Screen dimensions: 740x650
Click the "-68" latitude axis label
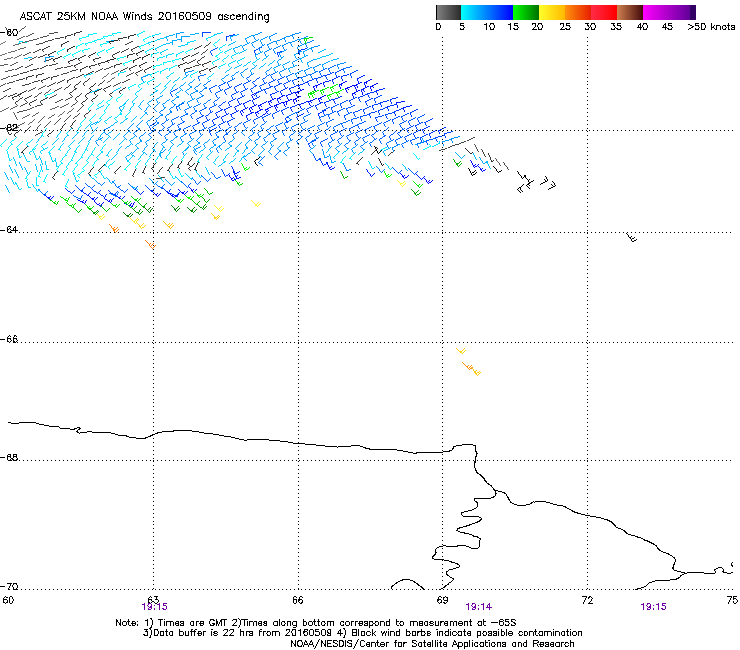9,458
